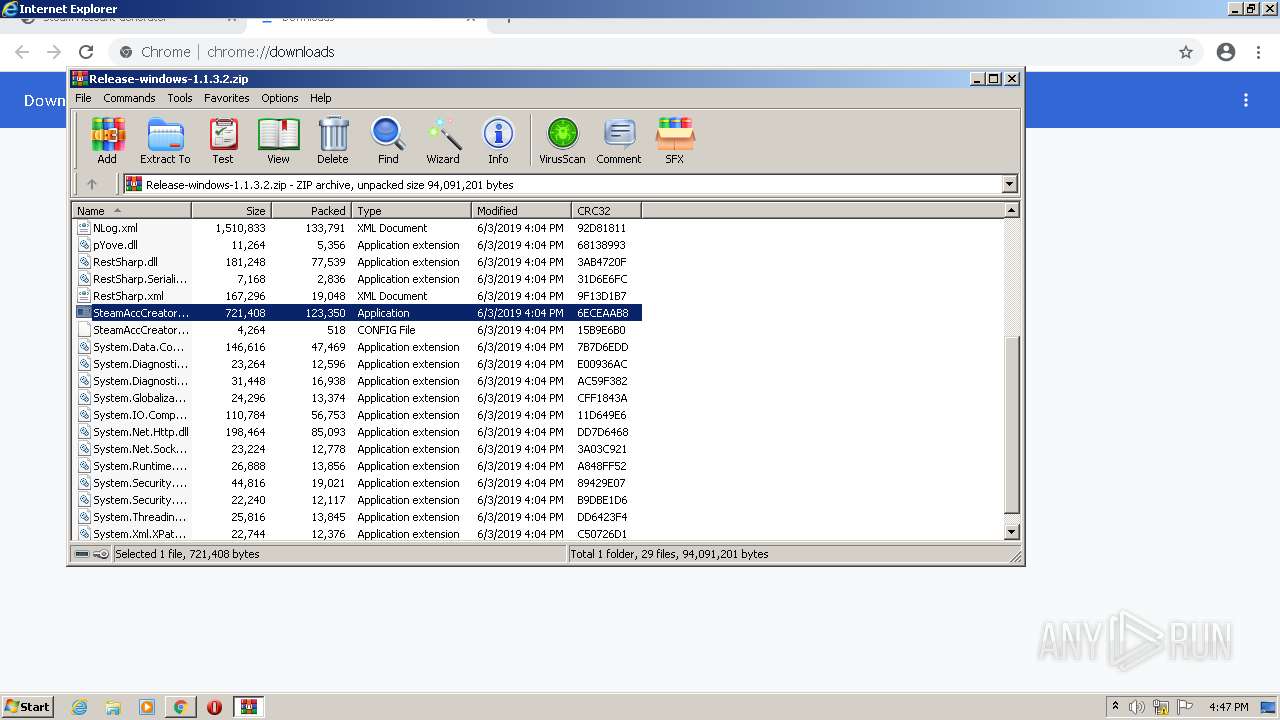Show hidden system tray icons
This screenshot has width=1280, height=720.
1115,707
